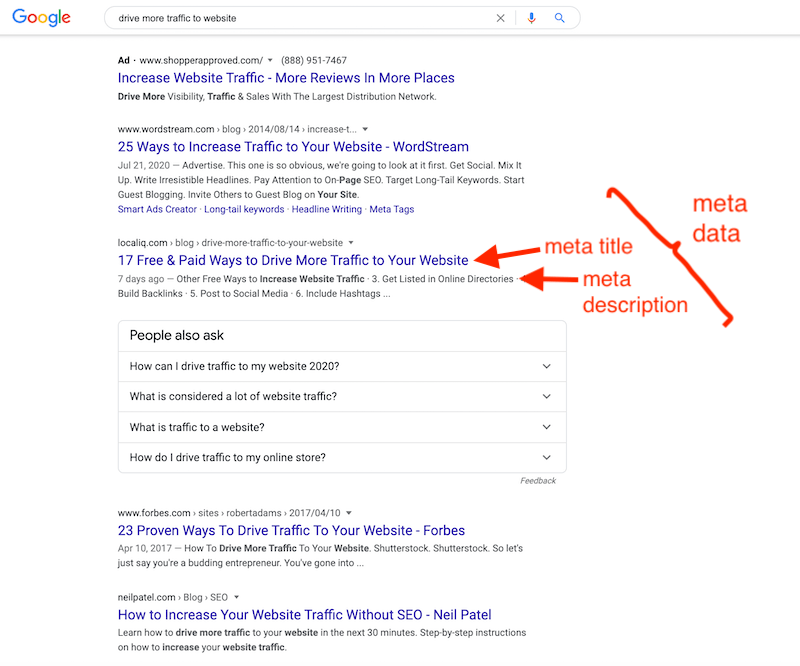Click the Feedback link below People also ask
This screenshot has width=800, height=666.
point(538,481)
